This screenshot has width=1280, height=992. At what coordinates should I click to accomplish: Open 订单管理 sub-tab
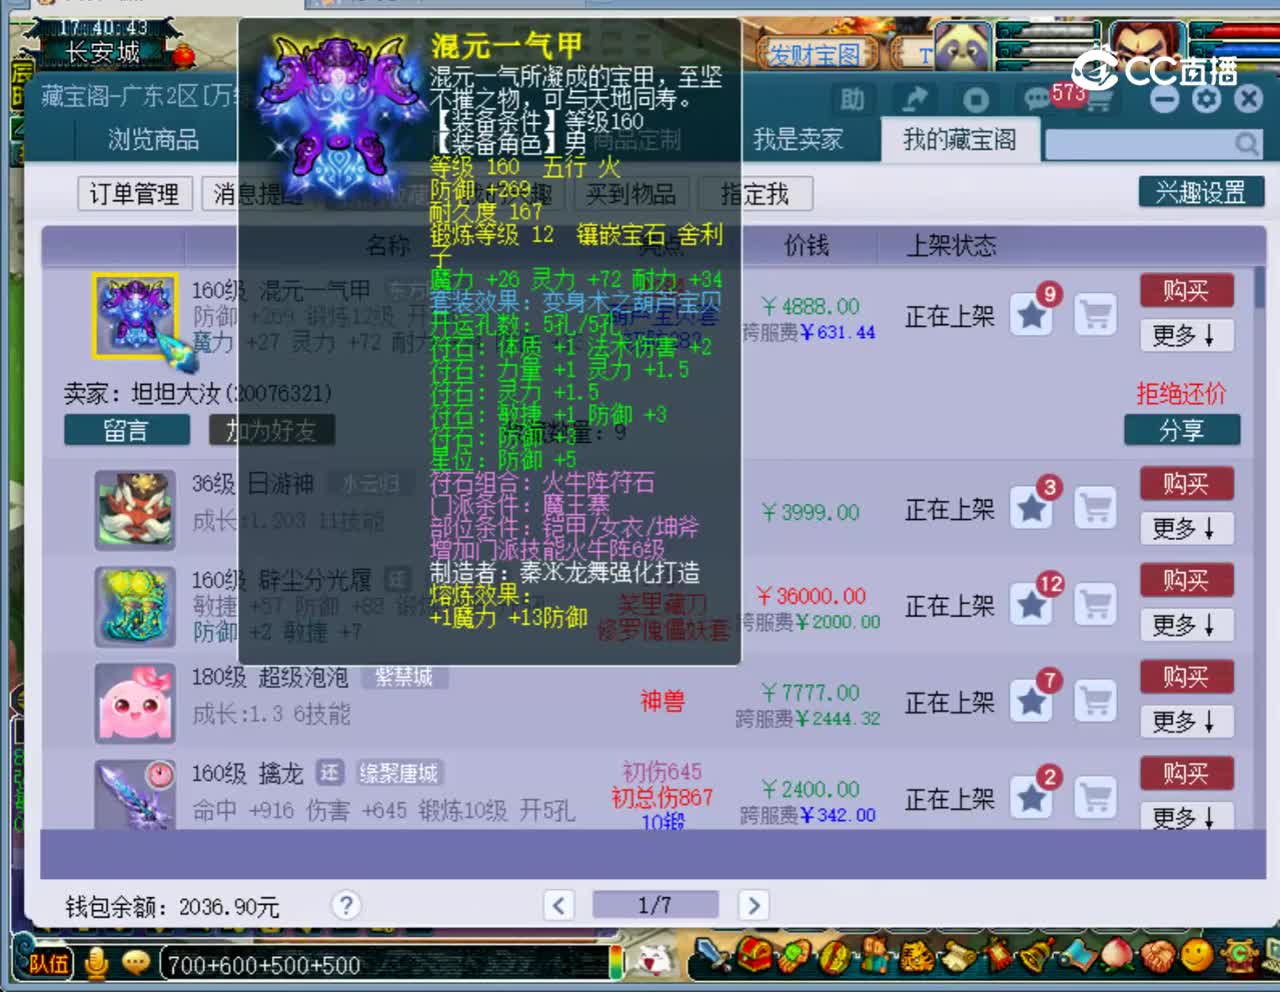tap(134, 193)
